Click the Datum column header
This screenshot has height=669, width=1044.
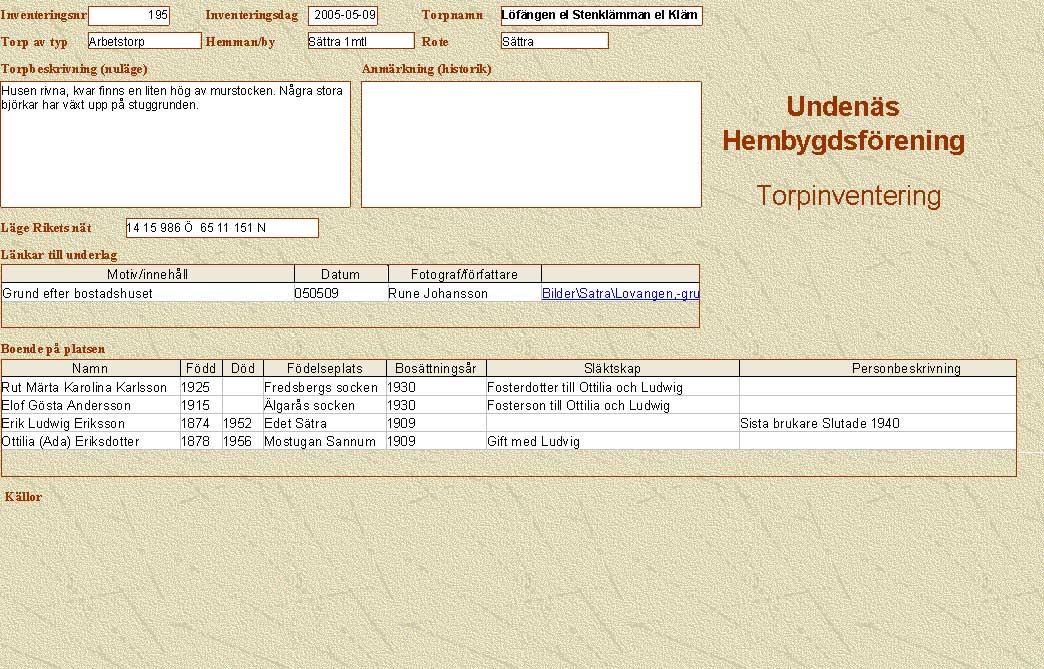coord(340,274)
